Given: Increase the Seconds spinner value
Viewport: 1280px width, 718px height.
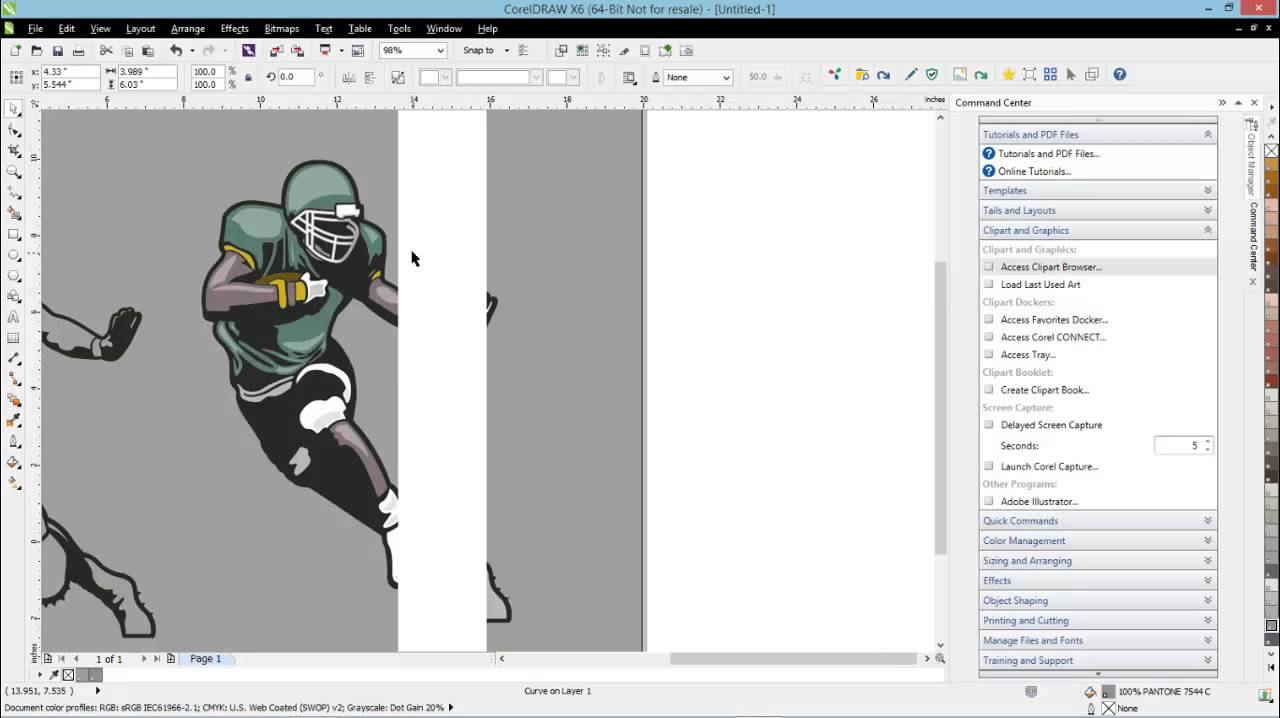Looking at the screenshot, I should 1207,441.
